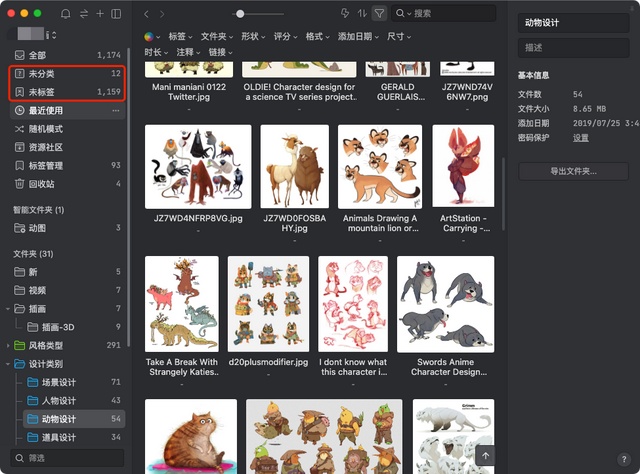
Task: Open the 新 folder
Action: click(67, 272)
